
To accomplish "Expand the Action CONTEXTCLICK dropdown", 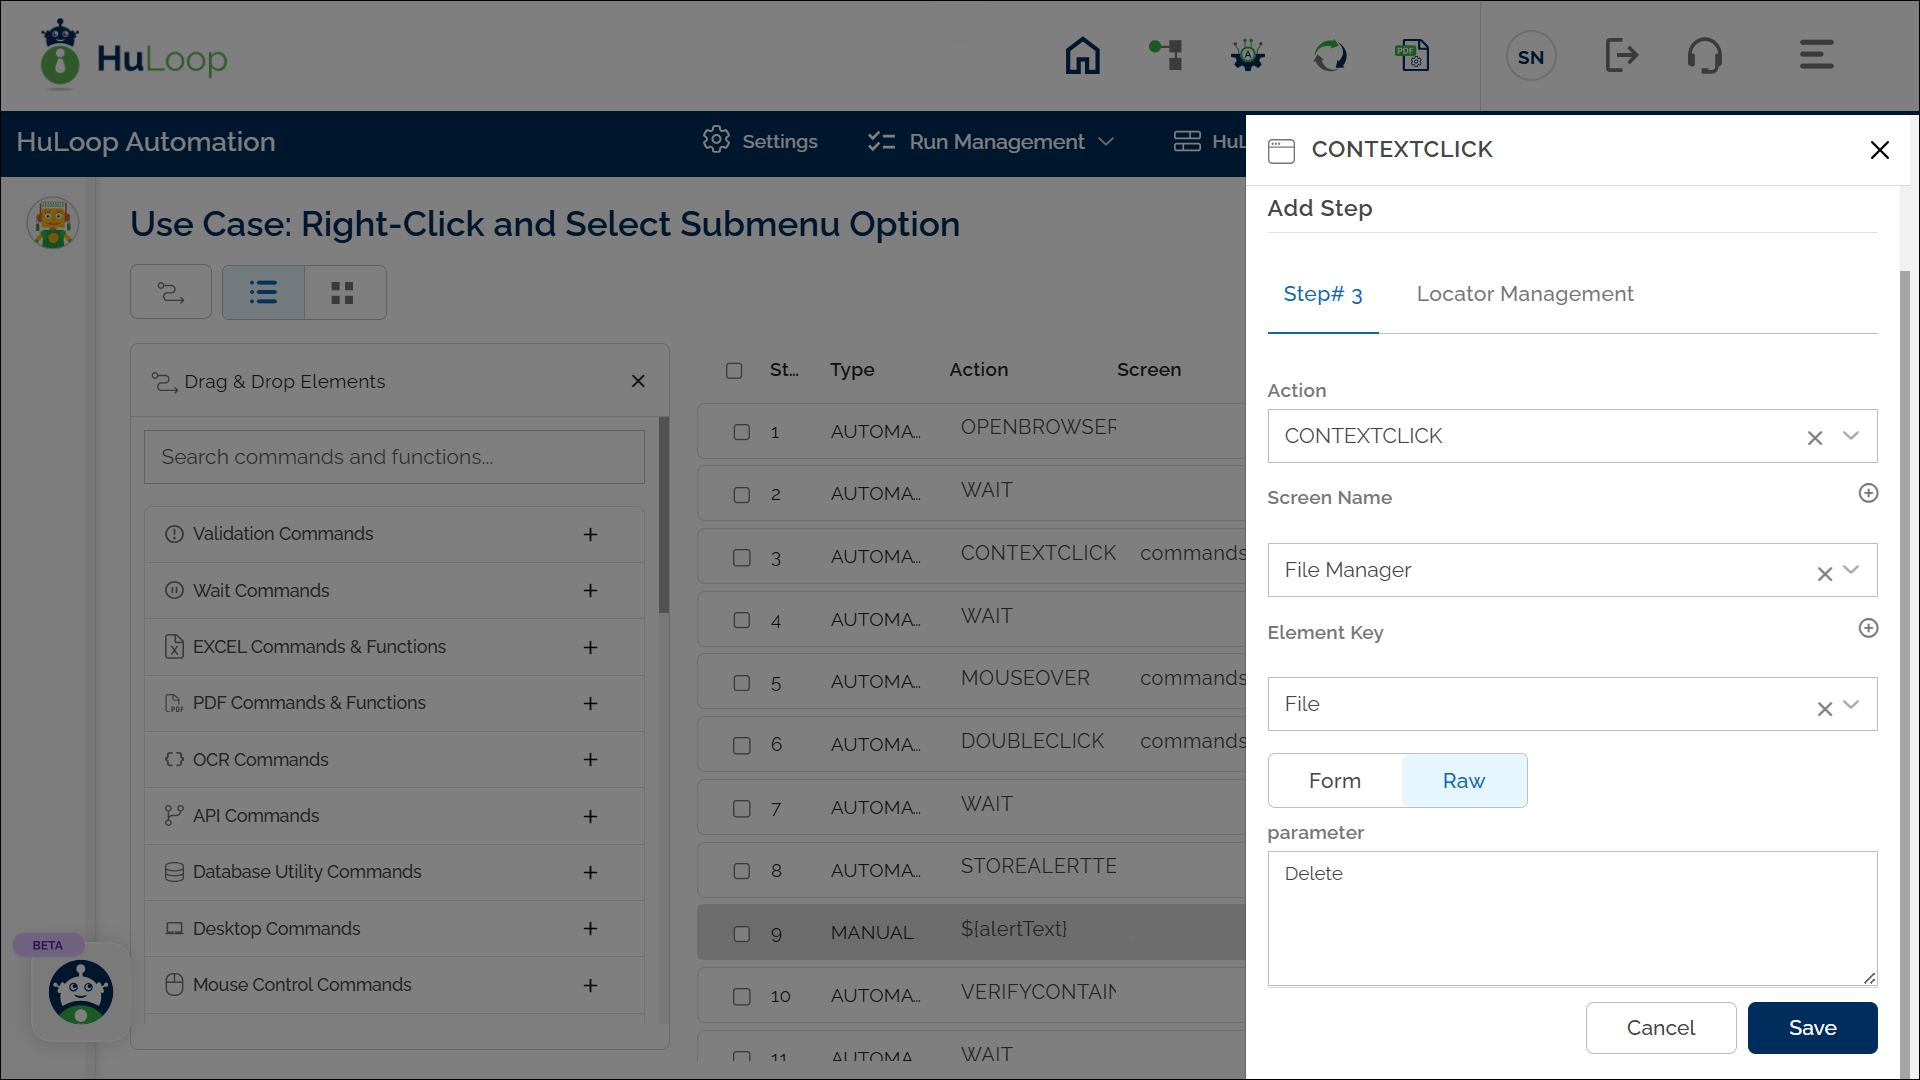I will 1851,436.
